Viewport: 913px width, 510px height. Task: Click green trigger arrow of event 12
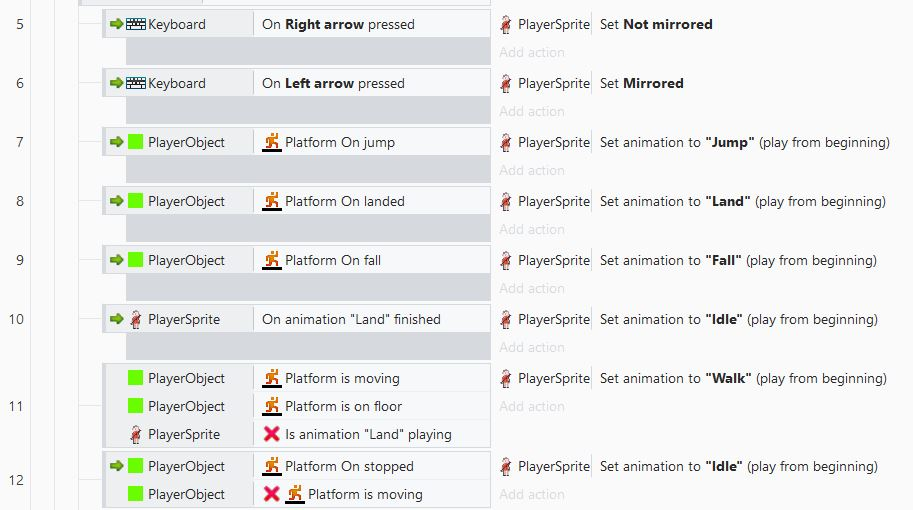(x=116, y=466)
